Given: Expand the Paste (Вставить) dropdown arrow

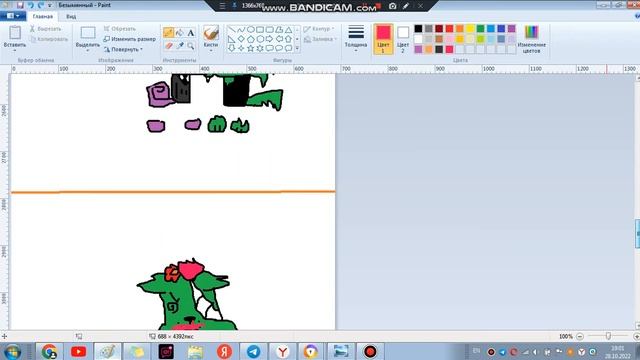Looking at the screenshot, I should [15, 51].
